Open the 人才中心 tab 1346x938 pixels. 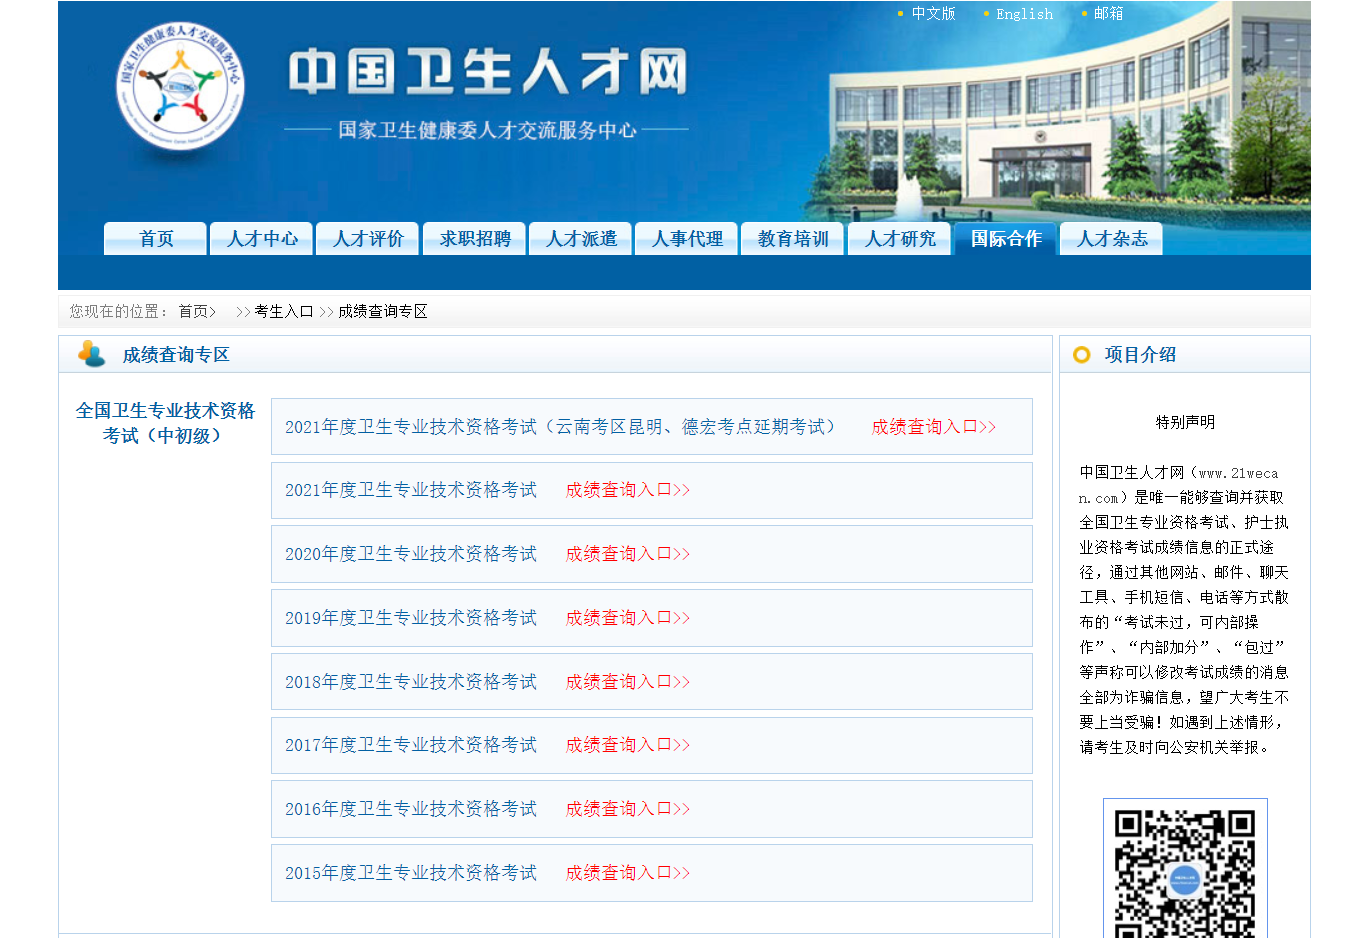[x=261, y=238]
